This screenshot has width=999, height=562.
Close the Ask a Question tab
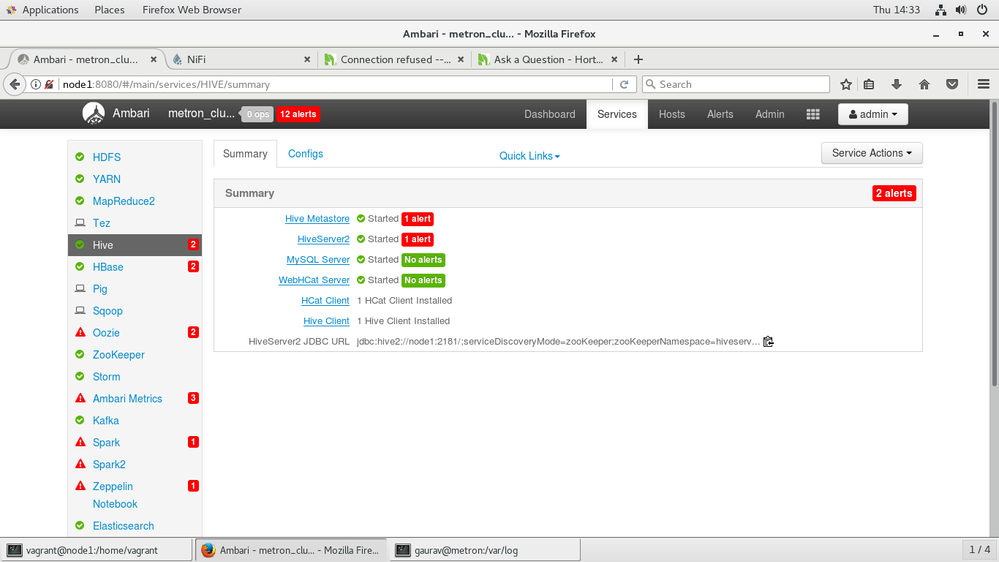[614, 59]
